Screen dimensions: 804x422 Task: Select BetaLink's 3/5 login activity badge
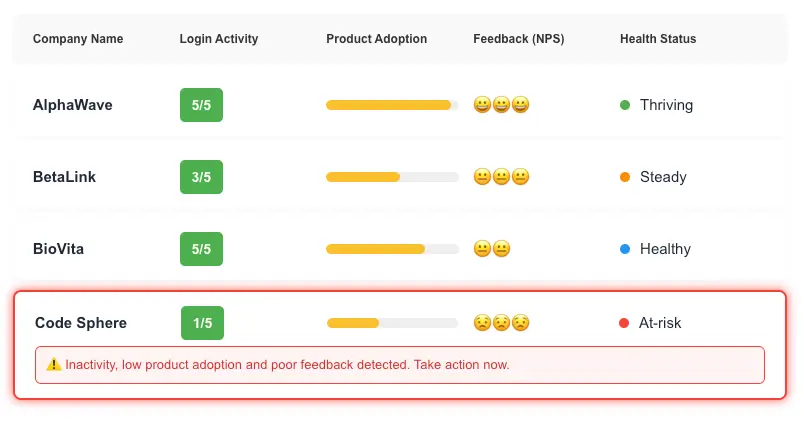click(x=202, y=177)
